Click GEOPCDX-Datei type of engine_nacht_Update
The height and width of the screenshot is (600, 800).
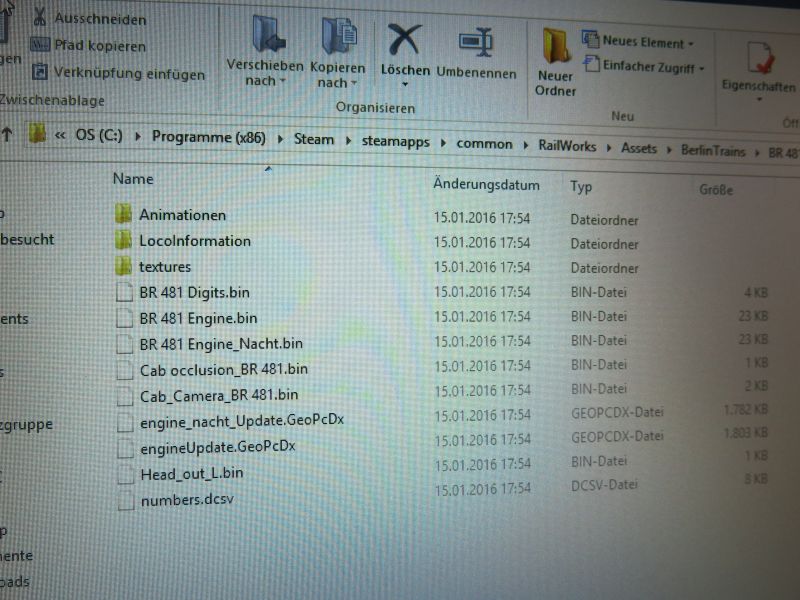(617, 412)
